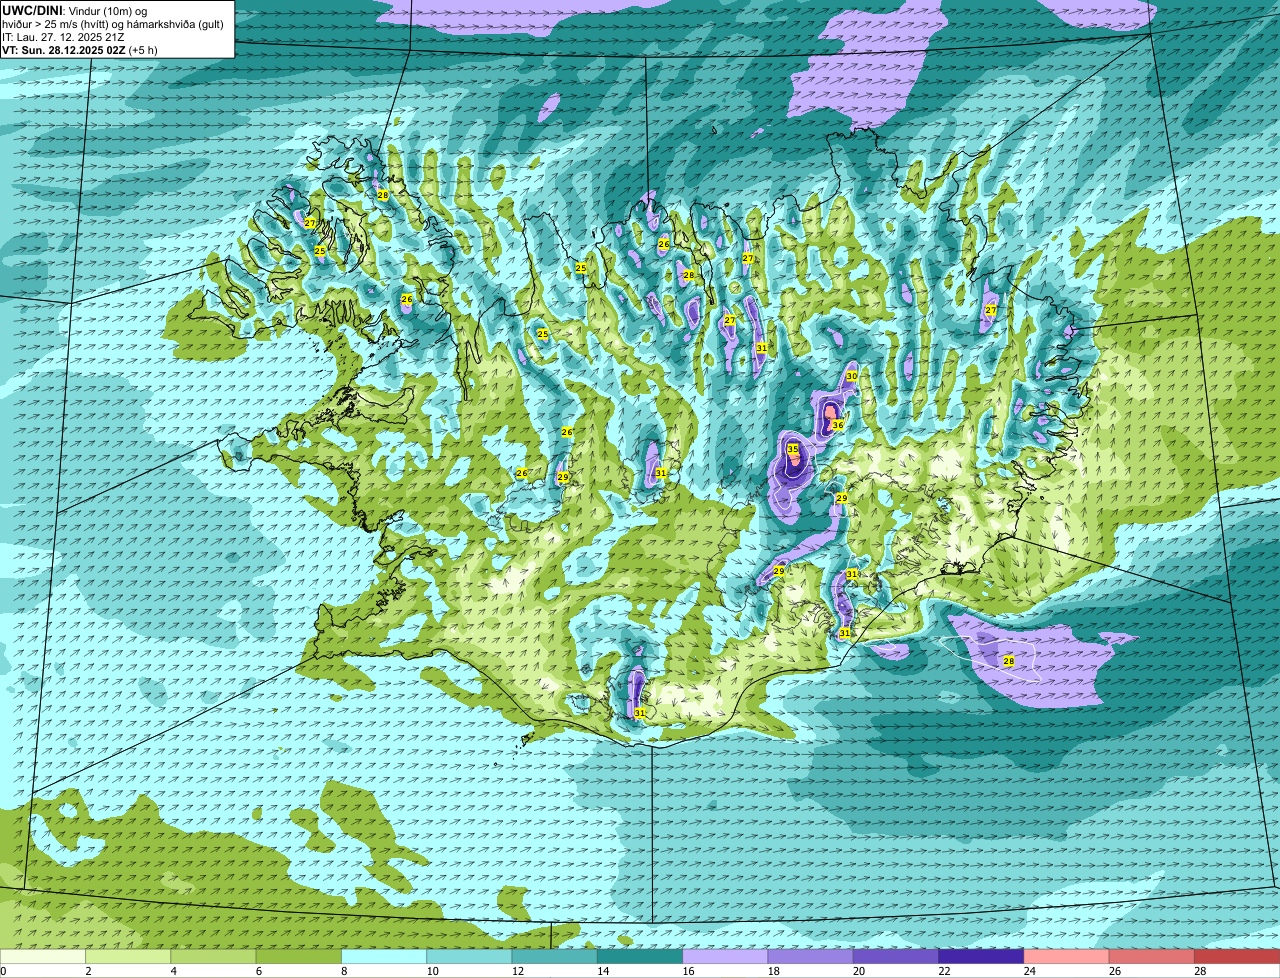The width and height of the screenshot is (1280, 978).
Task: Click the legend scale number 8
Action: click(344, 971)
